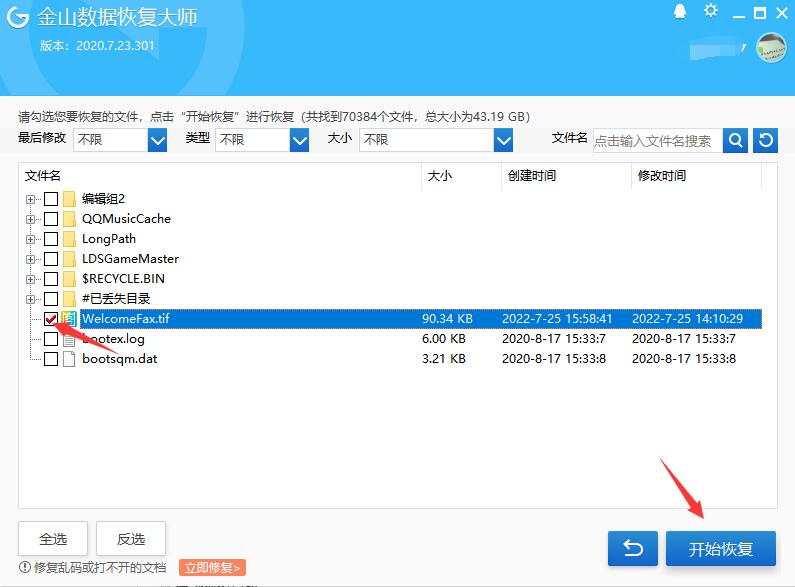Uncheck the WelcomeFax.tif checkbox

[51, 319]
